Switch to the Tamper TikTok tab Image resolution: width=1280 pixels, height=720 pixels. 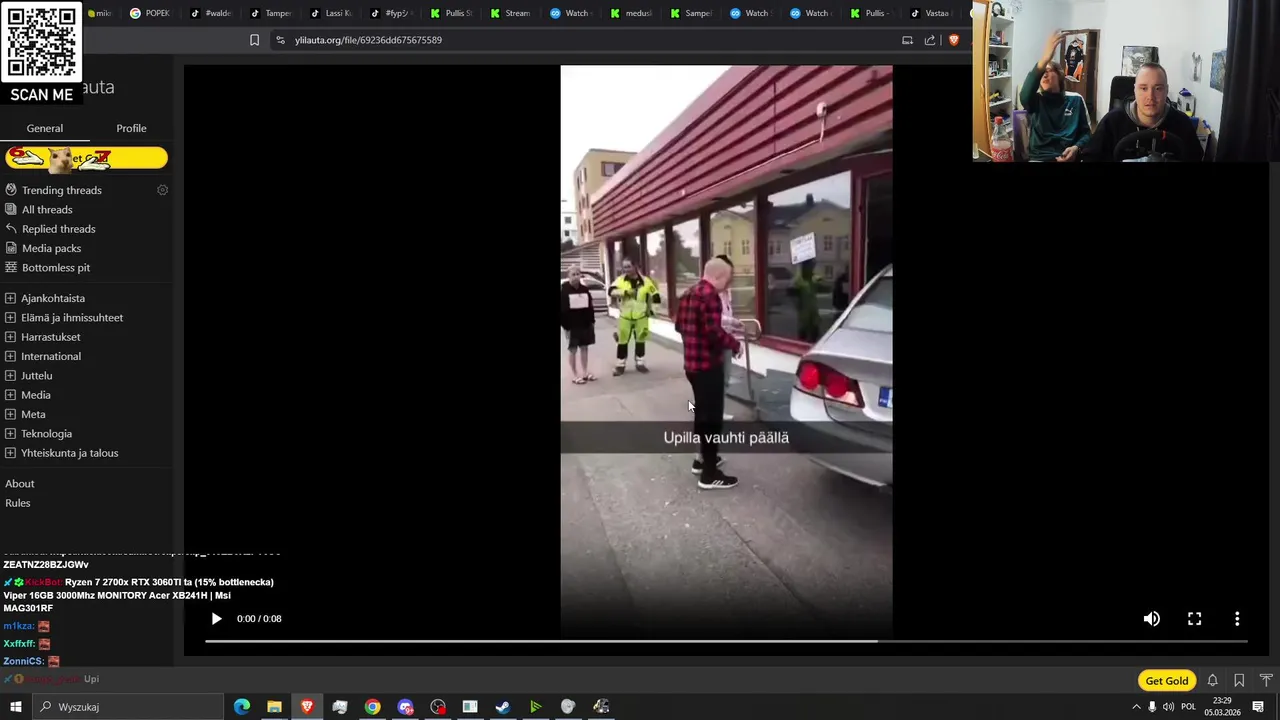click(x=272, y=13)
